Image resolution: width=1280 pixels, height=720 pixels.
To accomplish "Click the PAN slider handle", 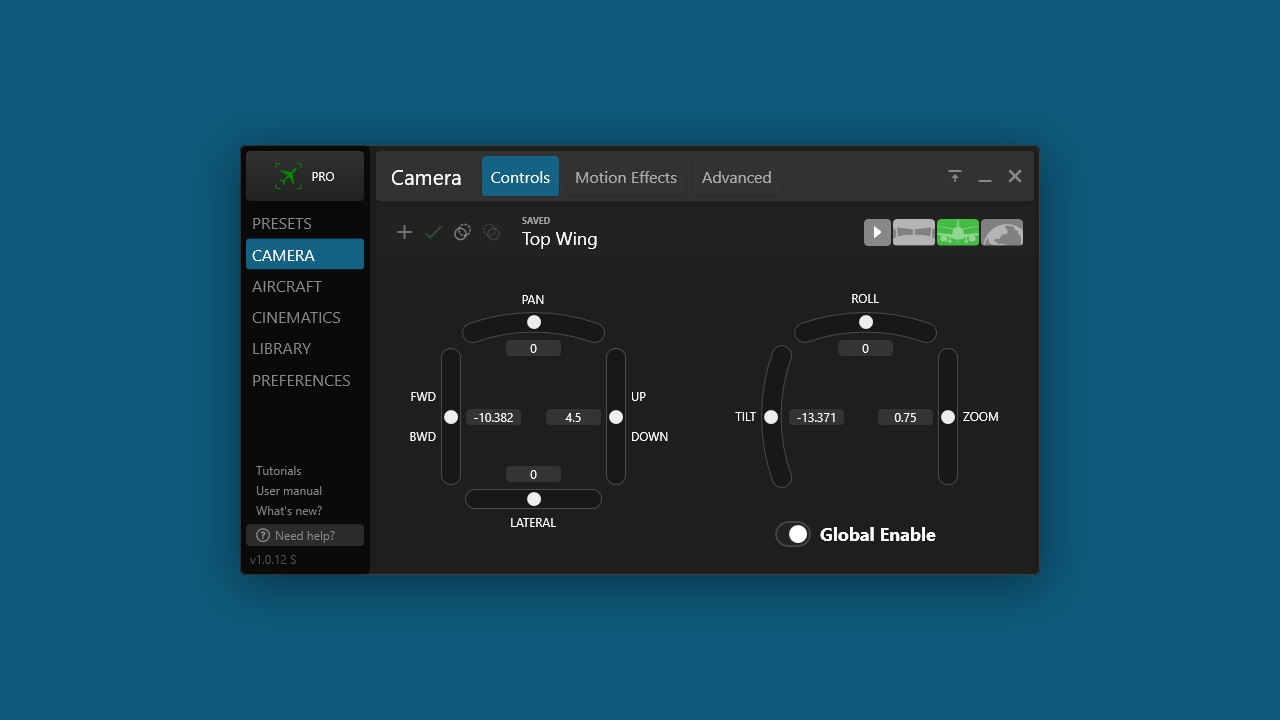I will pyautogui.click(x=534, y=322).
